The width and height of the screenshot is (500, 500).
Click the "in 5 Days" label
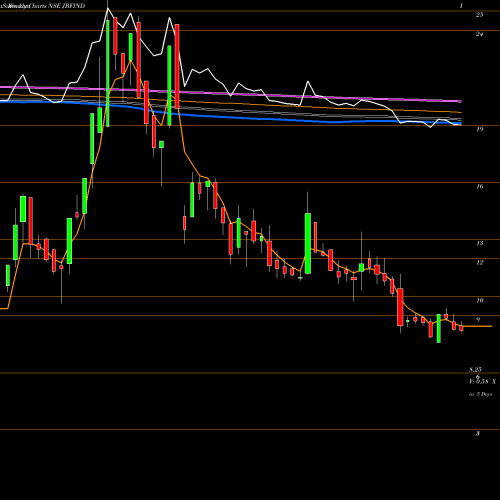480,394
